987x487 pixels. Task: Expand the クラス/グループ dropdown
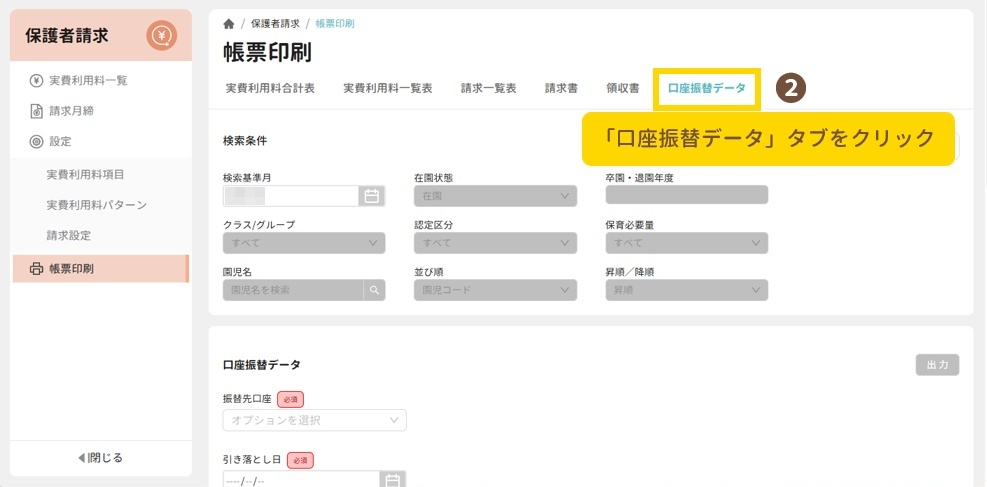point(304,243)
